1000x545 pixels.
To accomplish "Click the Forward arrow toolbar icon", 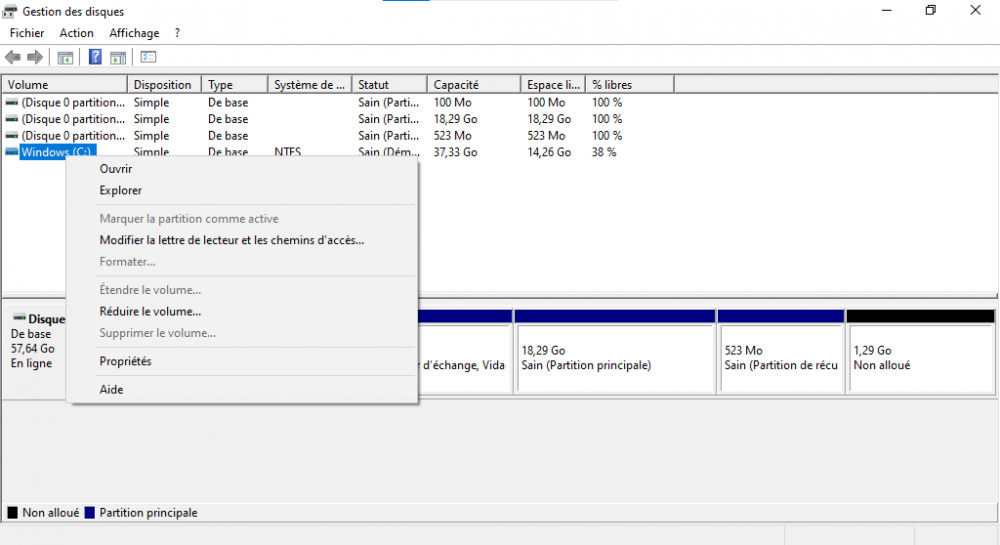I will [35, 57].
